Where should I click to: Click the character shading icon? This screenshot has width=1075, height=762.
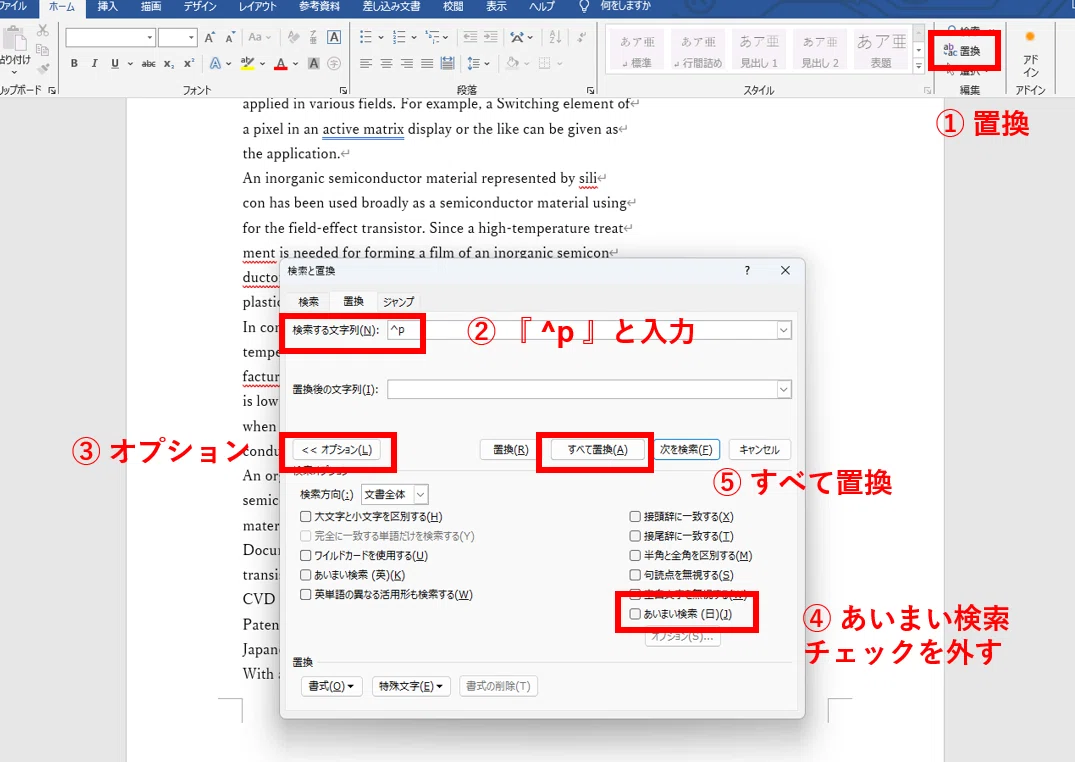coord(313,63)
